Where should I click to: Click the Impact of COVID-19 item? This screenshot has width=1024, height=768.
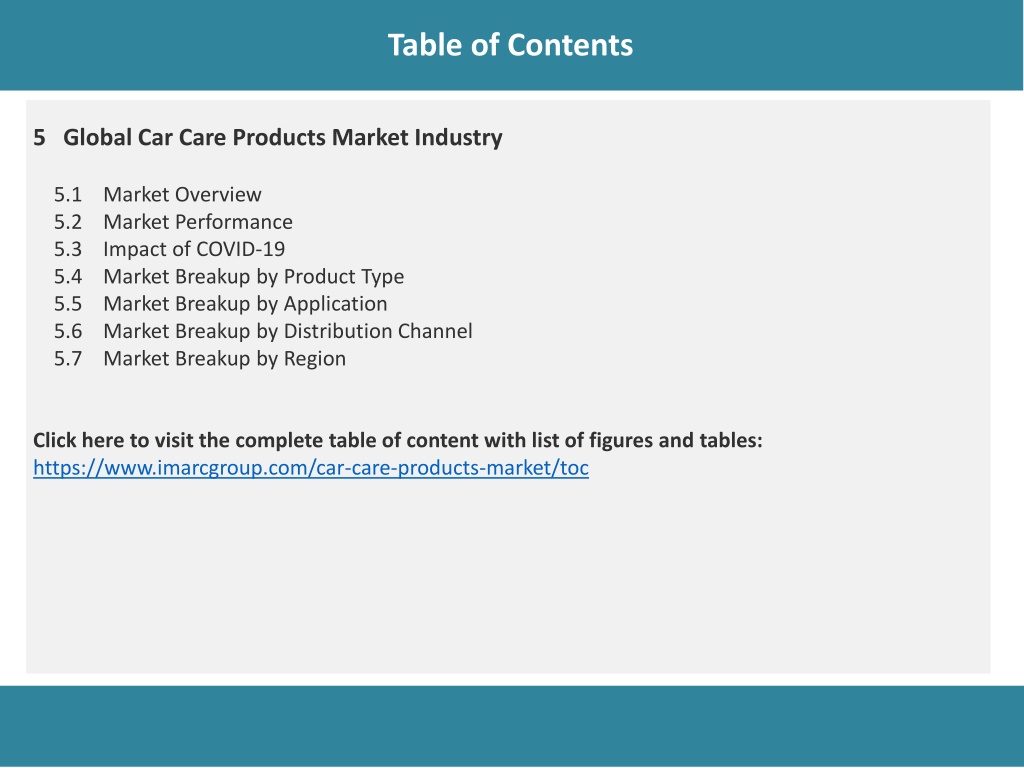tap(194, 249)
